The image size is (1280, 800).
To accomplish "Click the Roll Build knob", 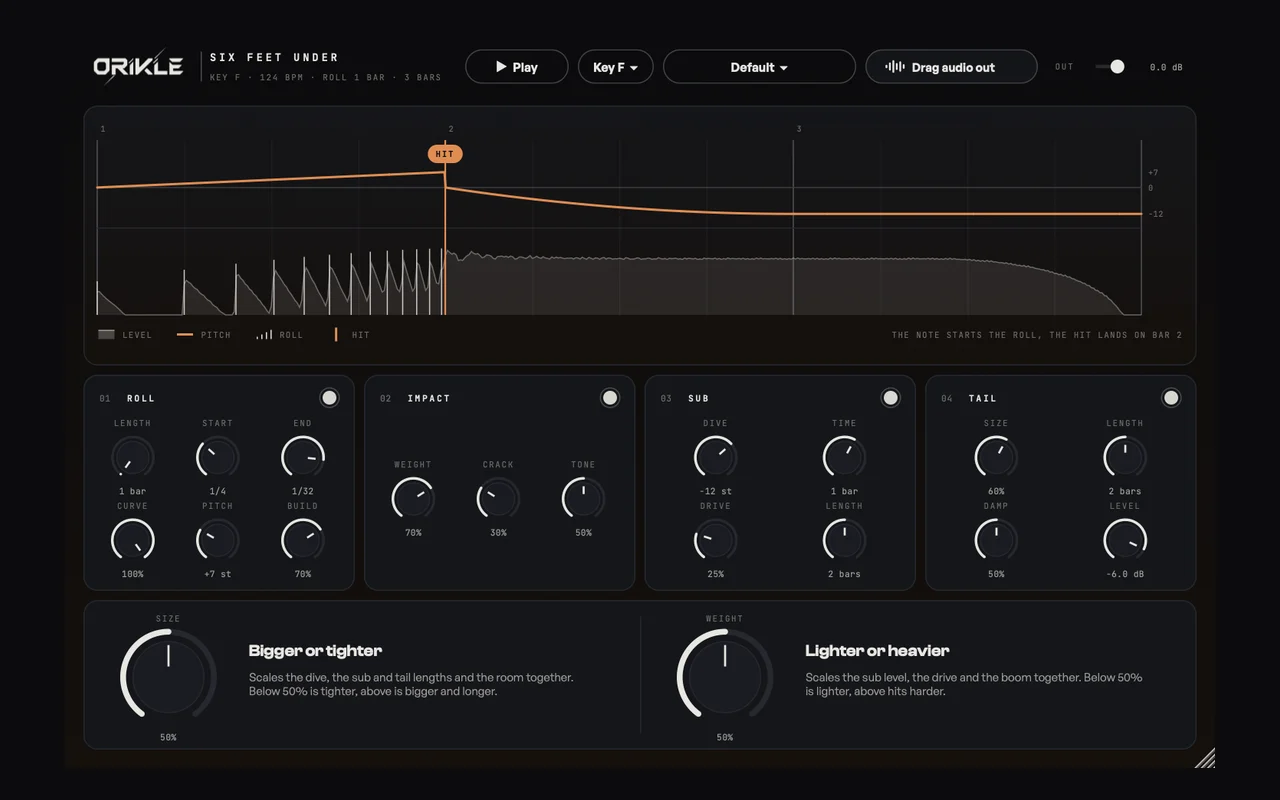I will pyautogui.click(x=303, y=540).
